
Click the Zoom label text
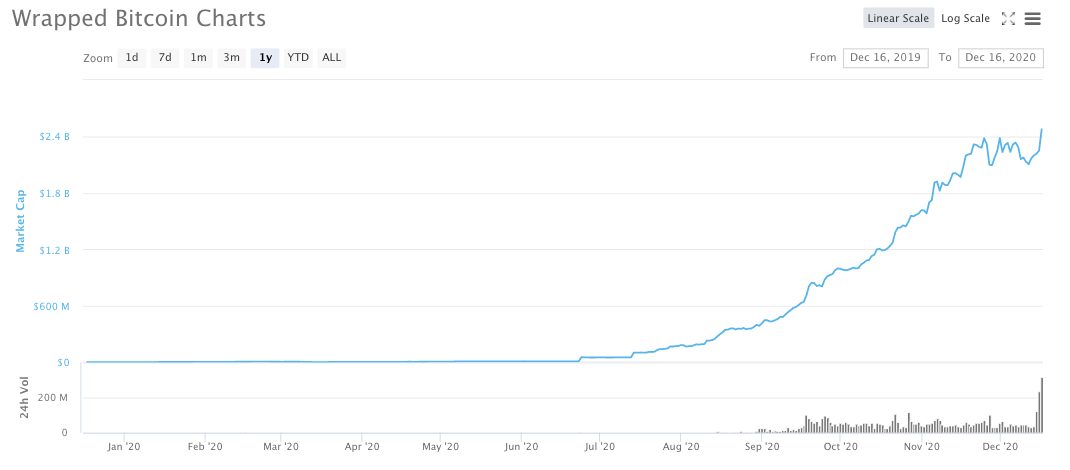[98, 59]
